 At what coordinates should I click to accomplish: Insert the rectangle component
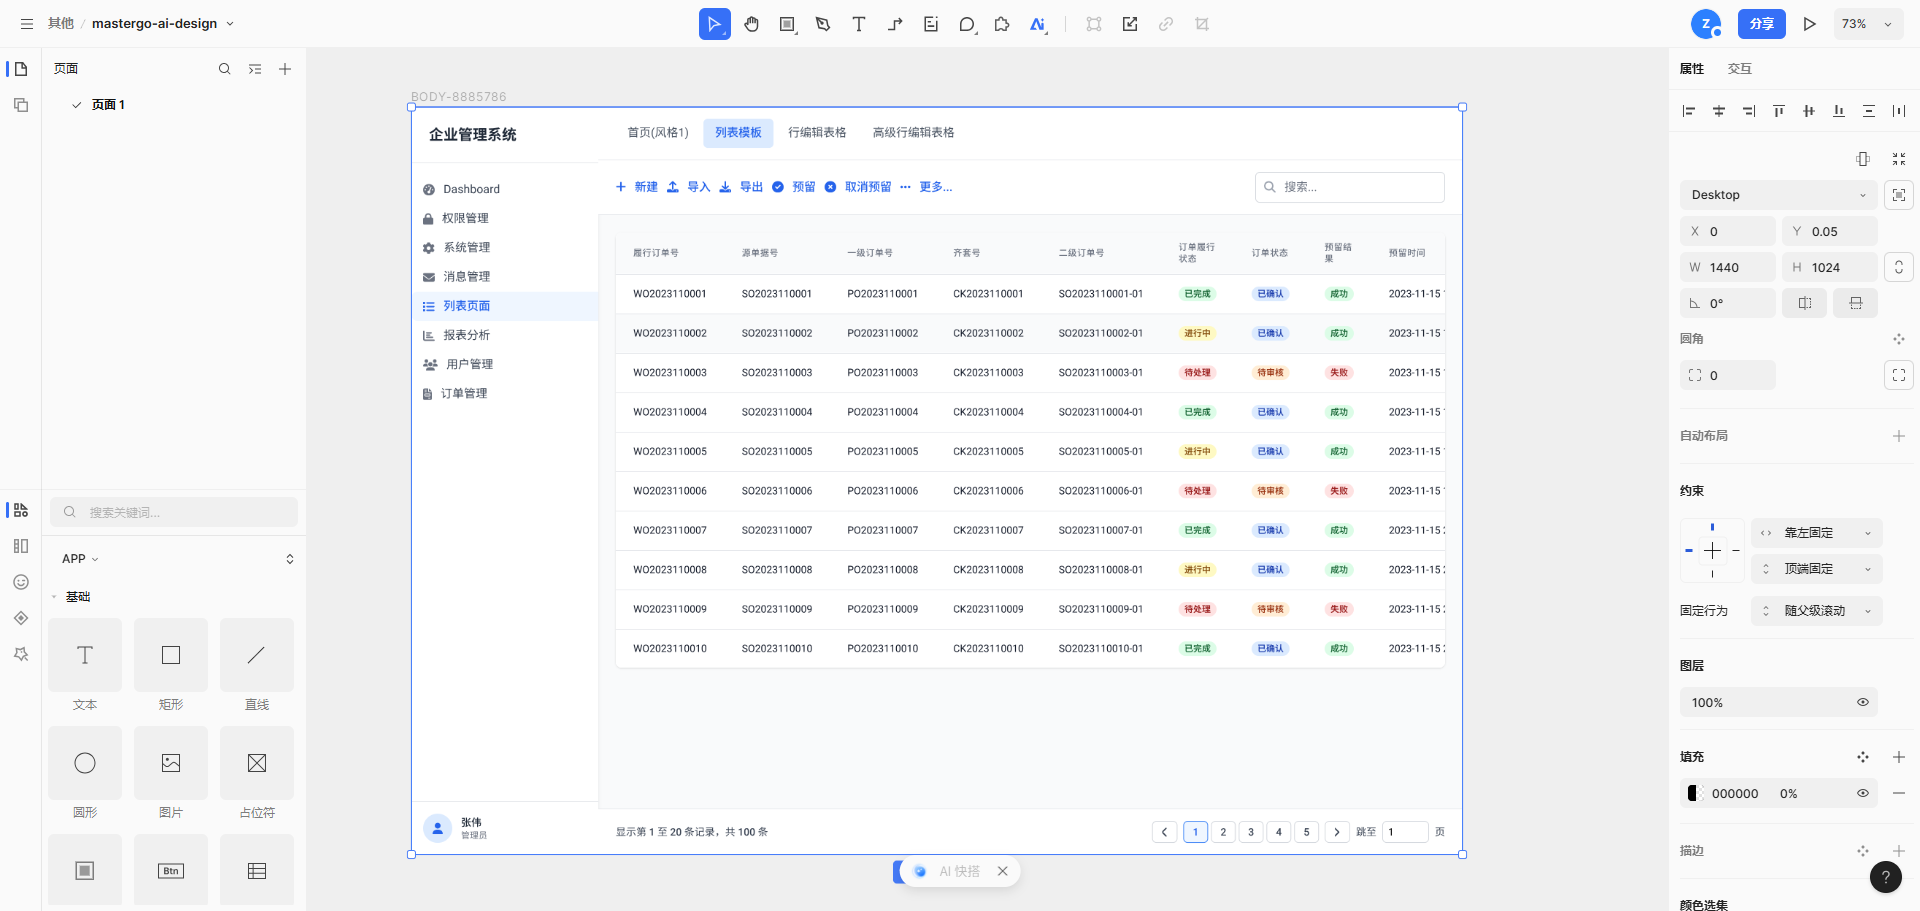pyautogui.click(x=171, y=655)
